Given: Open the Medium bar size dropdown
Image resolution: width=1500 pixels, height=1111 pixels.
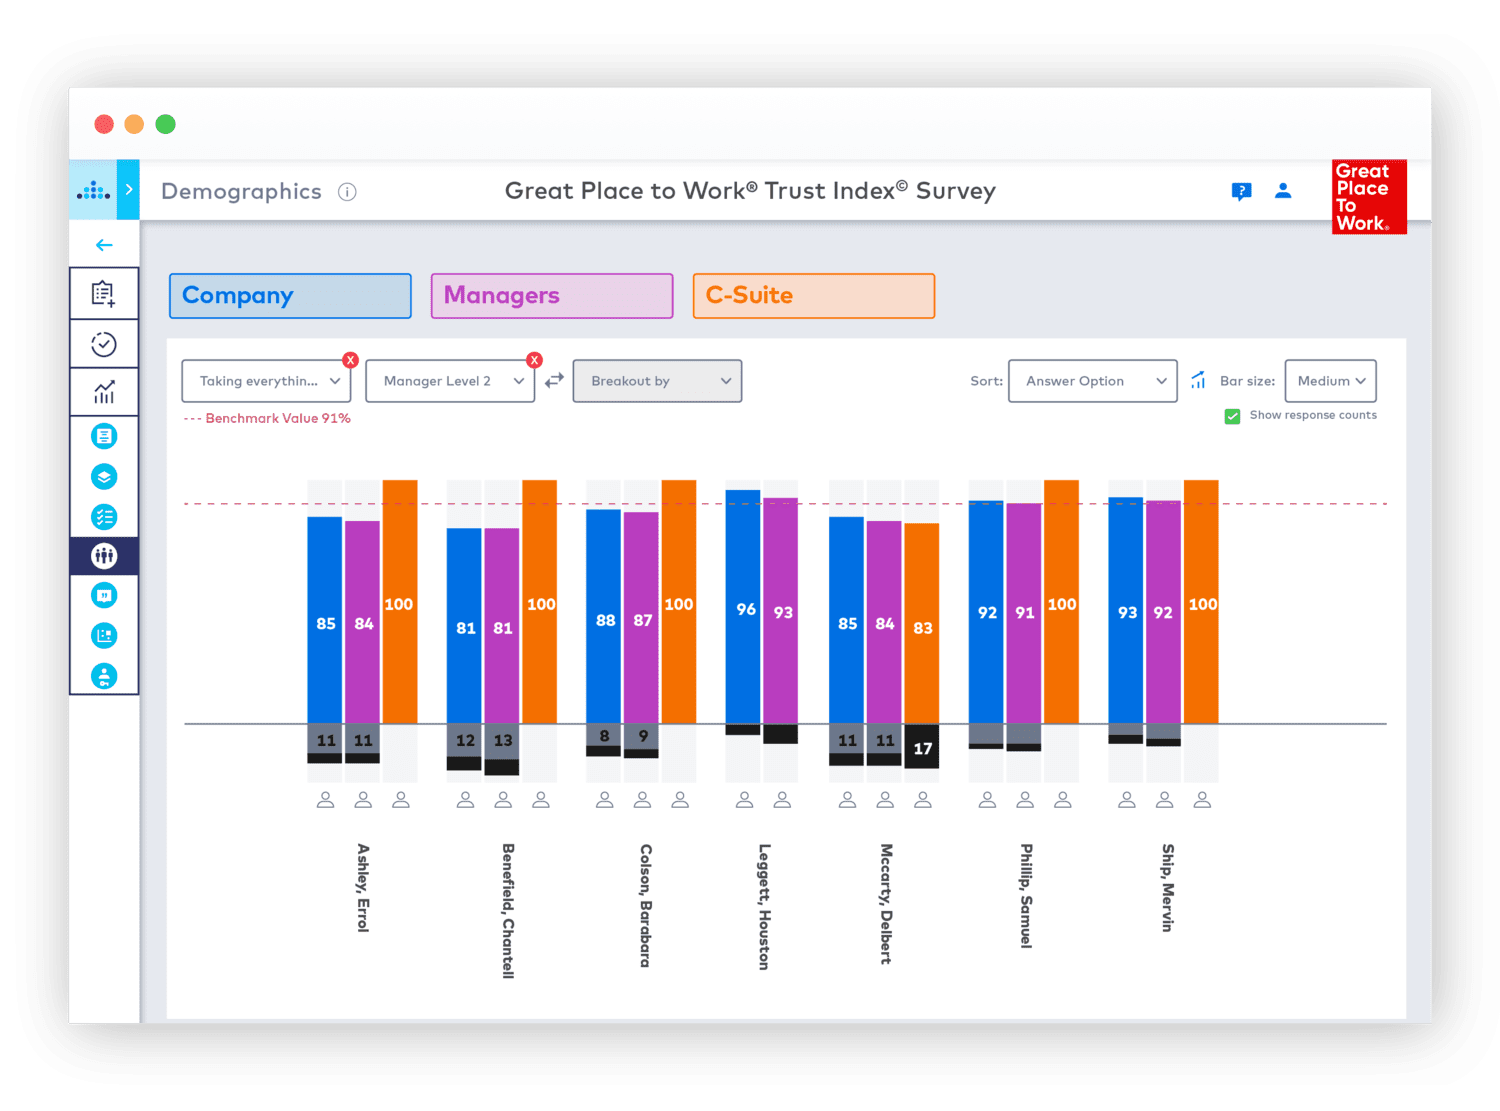Looking at the screenshot, I should (1331, 381).
